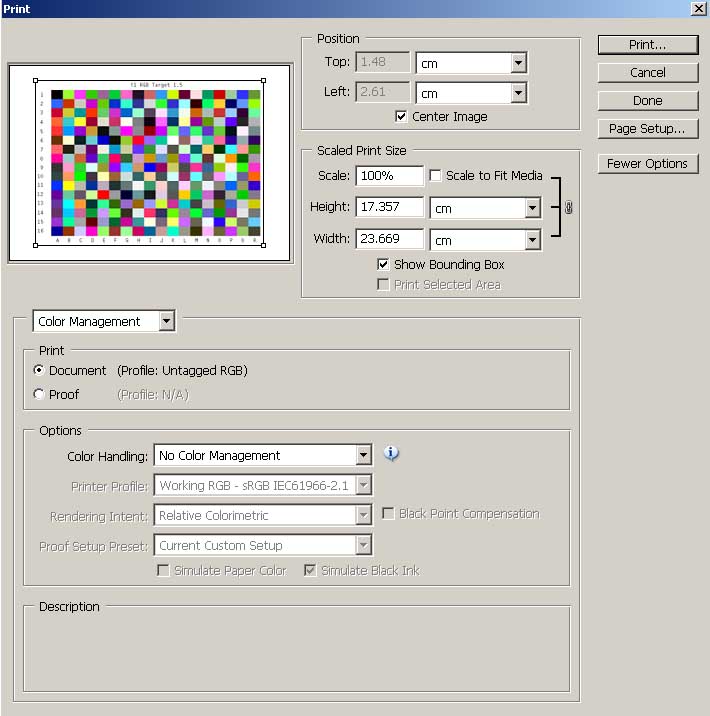This screenshot has height=716, width=710.
Task: Click the bottom-right bounding box handle in preview
Action: click(x=263, y=246)
